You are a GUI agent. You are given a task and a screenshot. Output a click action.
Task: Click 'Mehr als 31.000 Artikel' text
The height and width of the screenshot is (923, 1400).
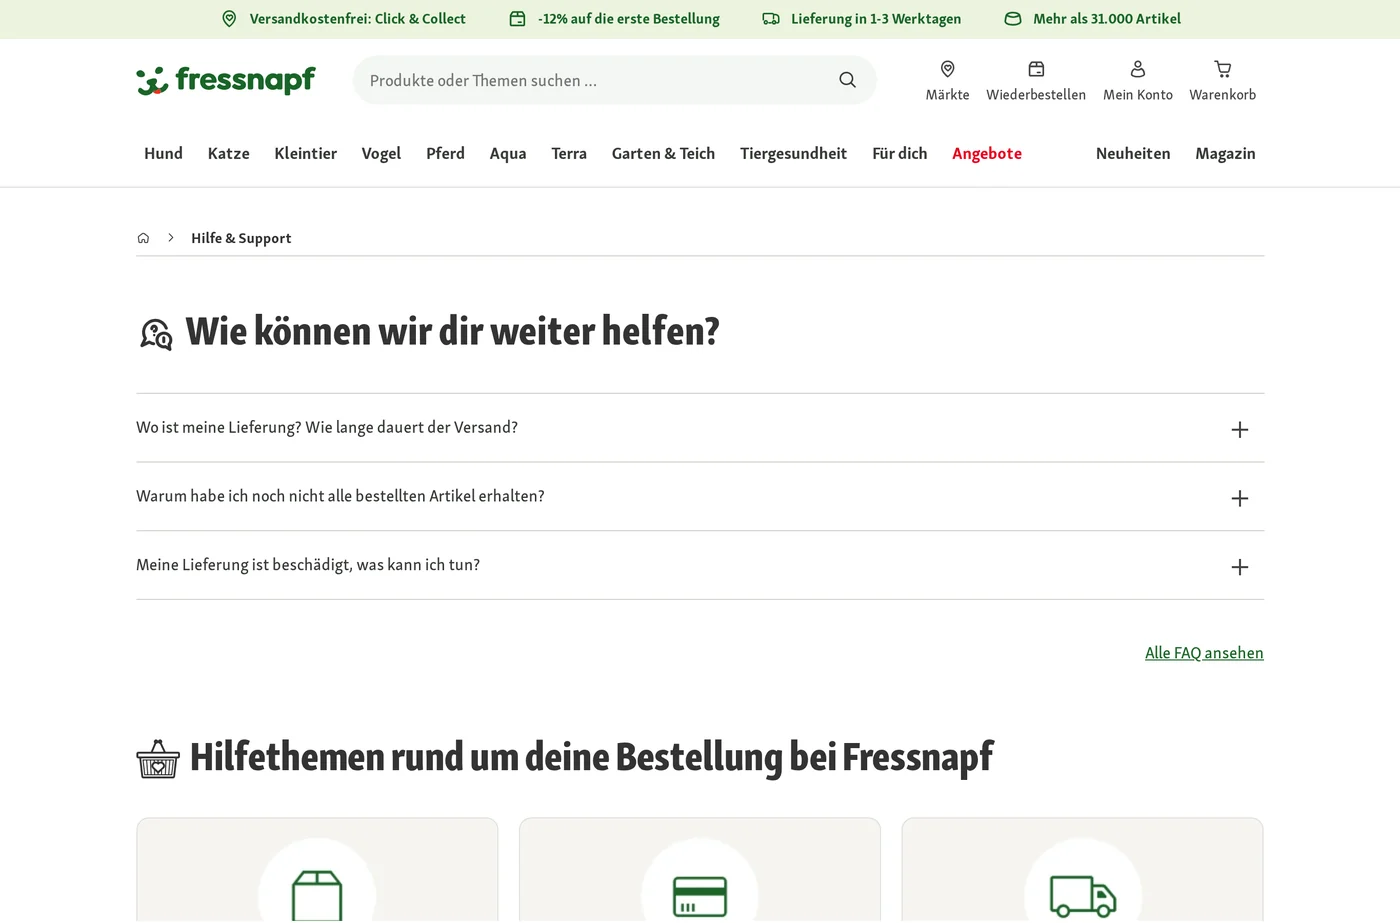click(x=1107, y=19)
